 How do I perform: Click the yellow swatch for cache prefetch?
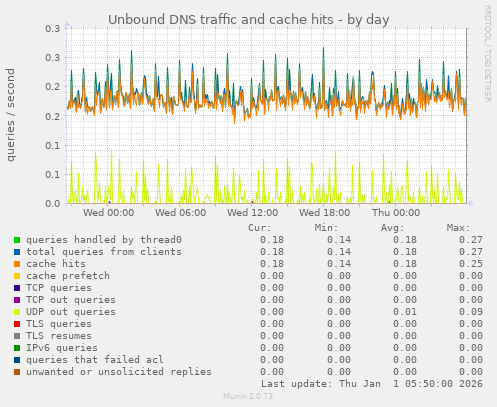(17, 276)
